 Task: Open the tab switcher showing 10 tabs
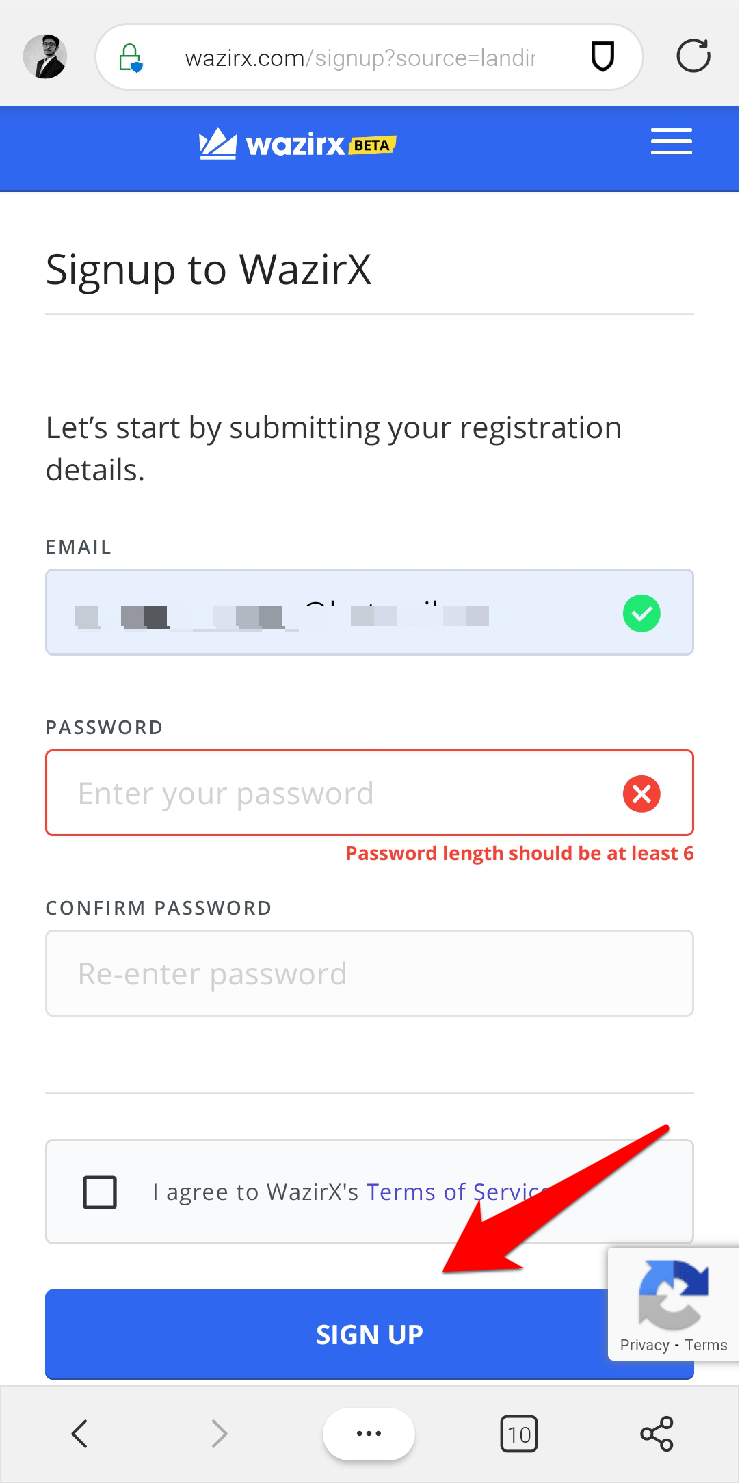(x=518, y=1434)
